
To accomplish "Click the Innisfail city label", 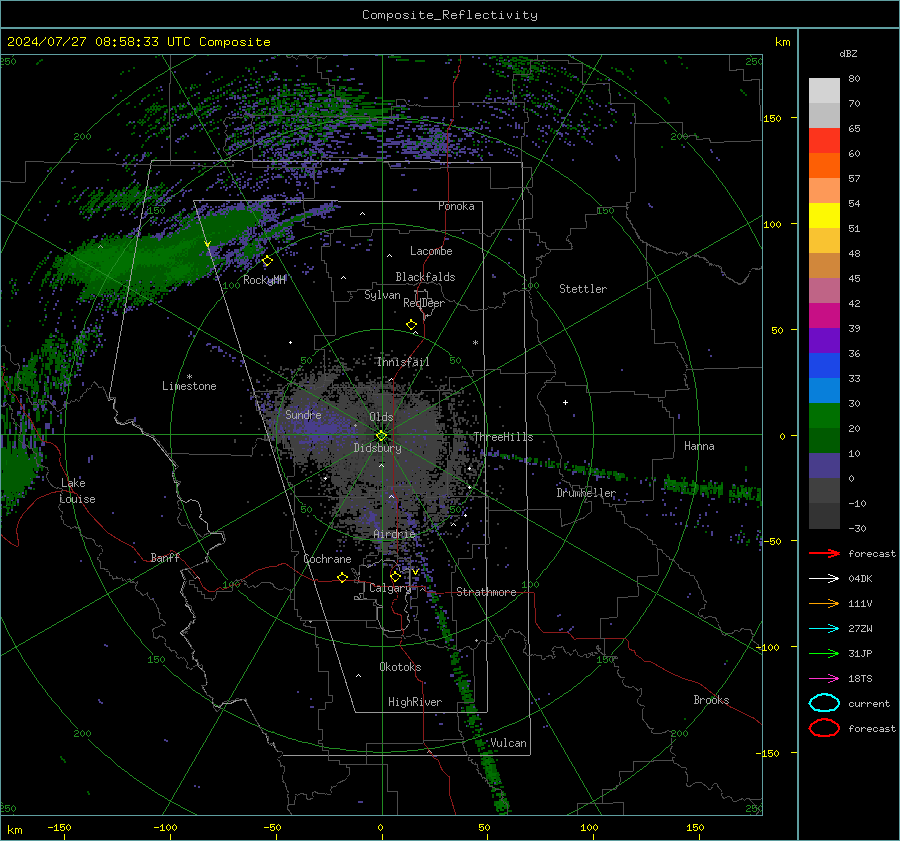I will (x=403, y=362).
